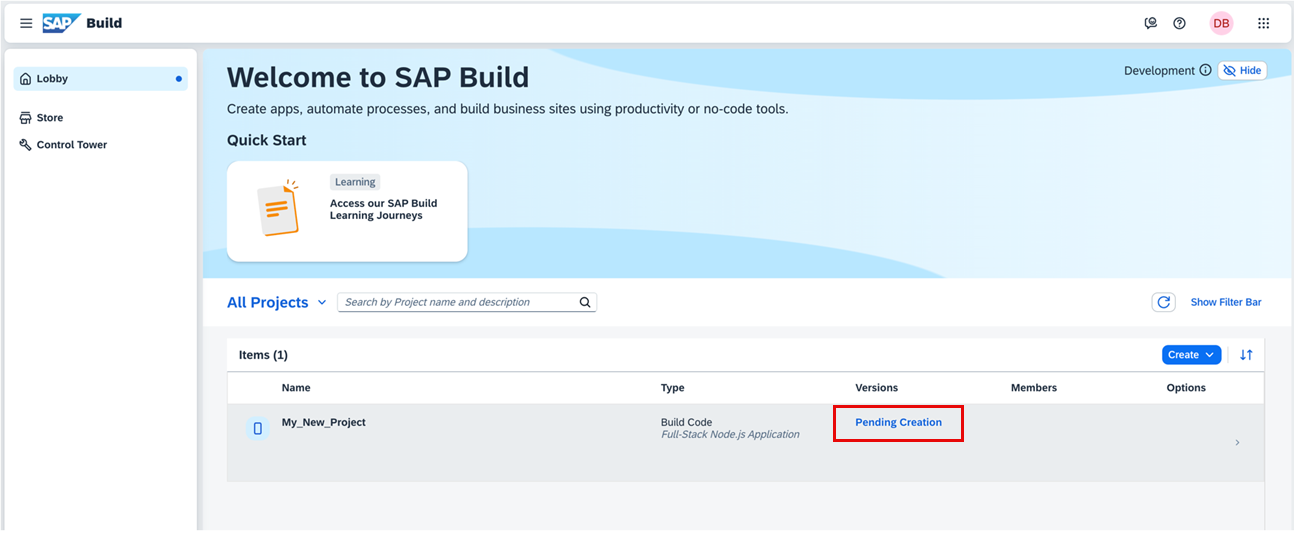Click the Type column header
Image resolution: width=1294 pixels, height=540 pixels.
(x=673, y=388)
